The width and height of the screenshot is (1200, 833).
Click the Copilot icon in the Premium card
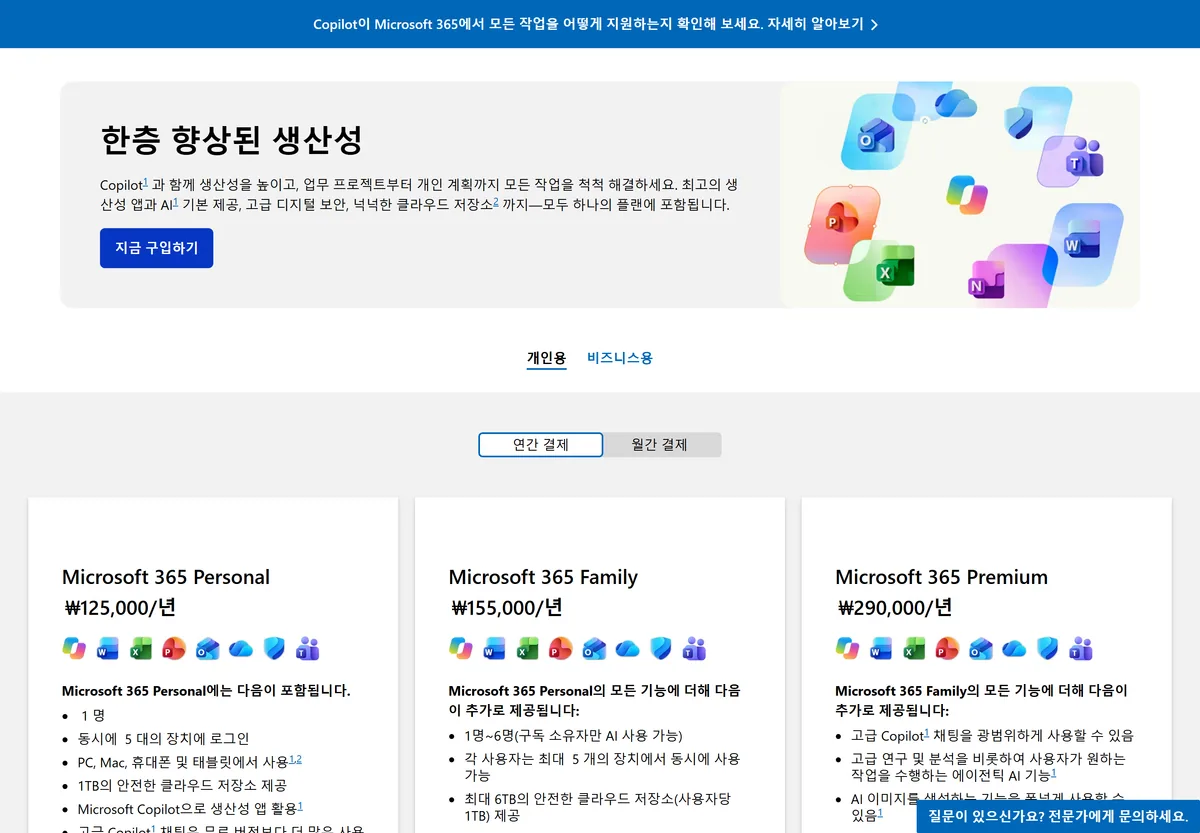(x=847, y=648)
